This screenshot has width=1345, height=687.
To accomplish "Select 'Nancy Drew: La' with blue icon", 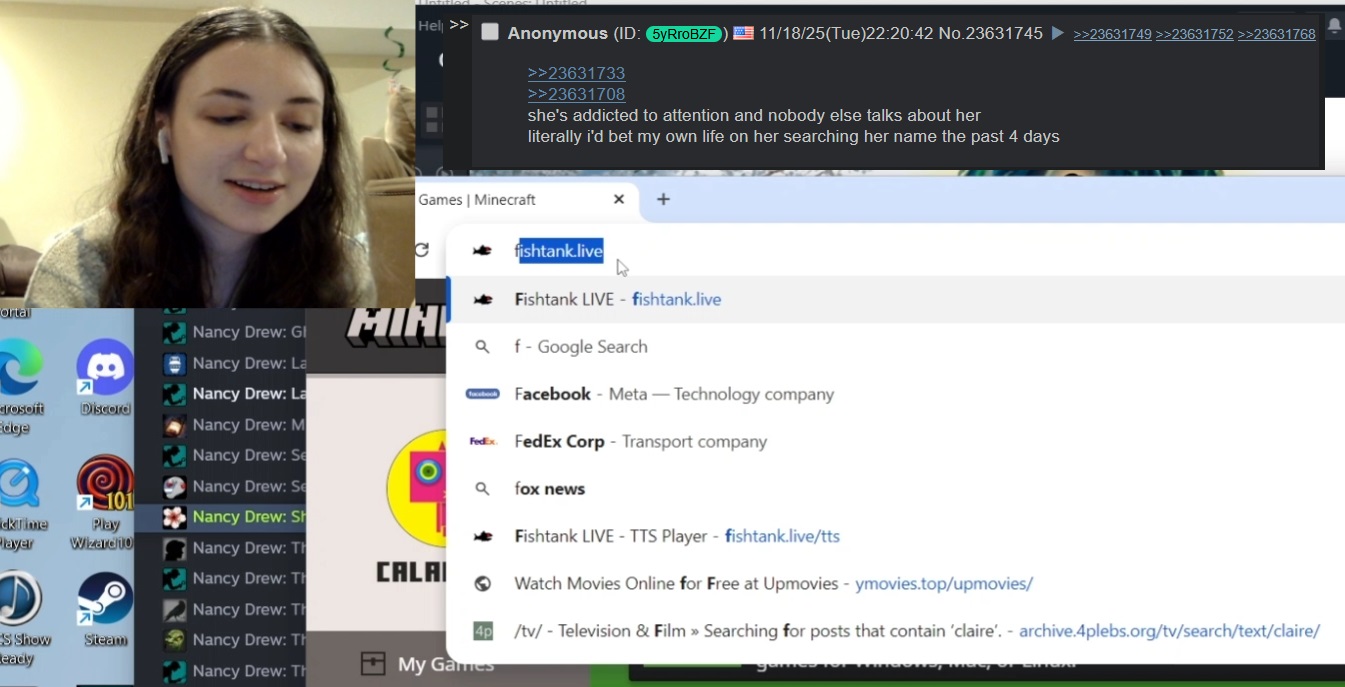I will (235, 363).
